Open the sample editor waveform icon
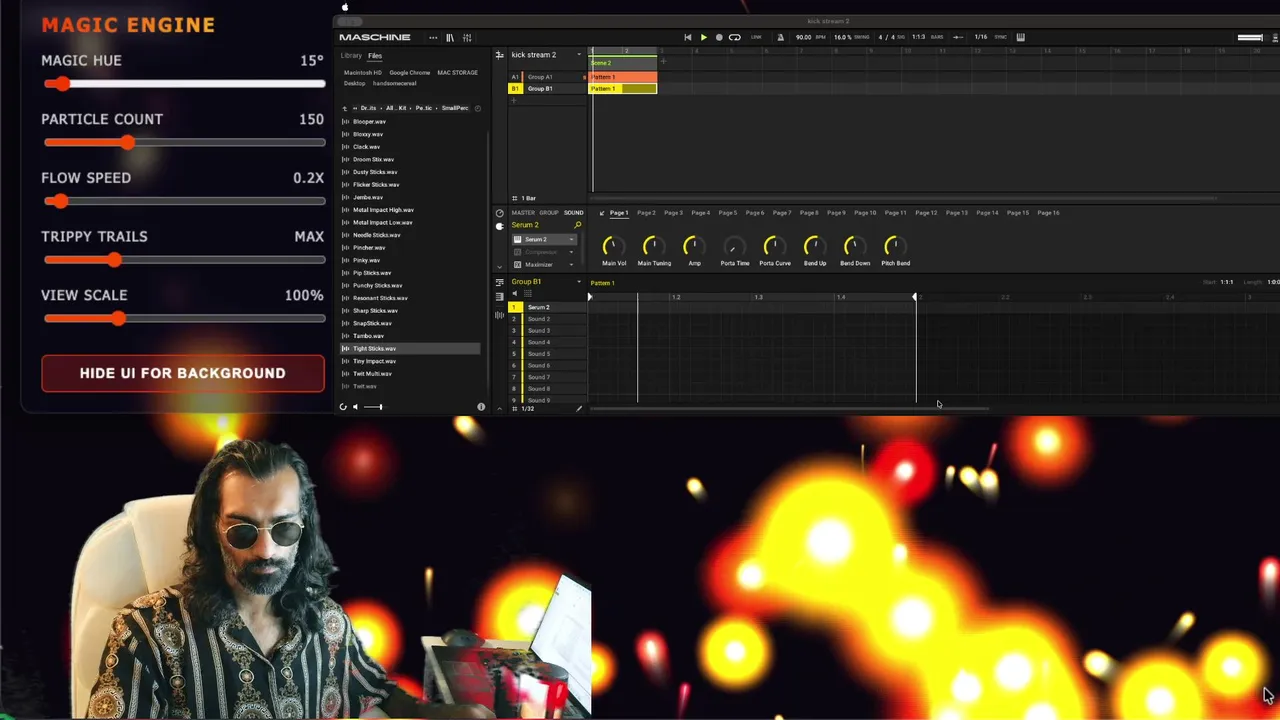The image size is (1280, 720). (500, 315)
